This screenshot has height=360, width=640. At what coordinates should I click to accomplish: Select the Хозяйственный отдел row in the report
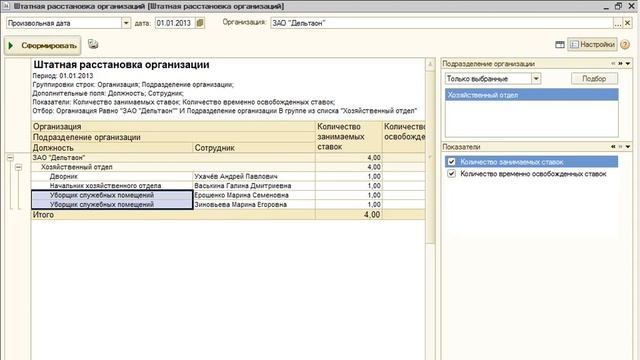point(173,167)
